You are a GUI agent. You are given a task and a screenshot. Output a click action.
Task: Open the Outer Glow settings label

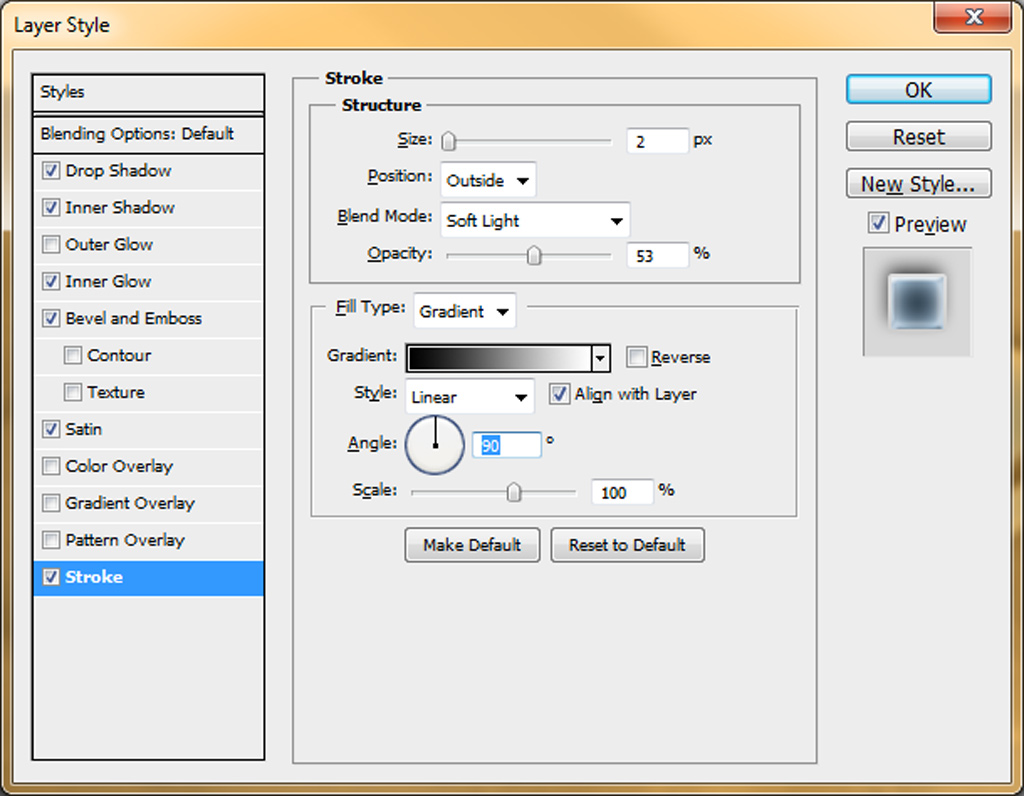tap(109, 245)
